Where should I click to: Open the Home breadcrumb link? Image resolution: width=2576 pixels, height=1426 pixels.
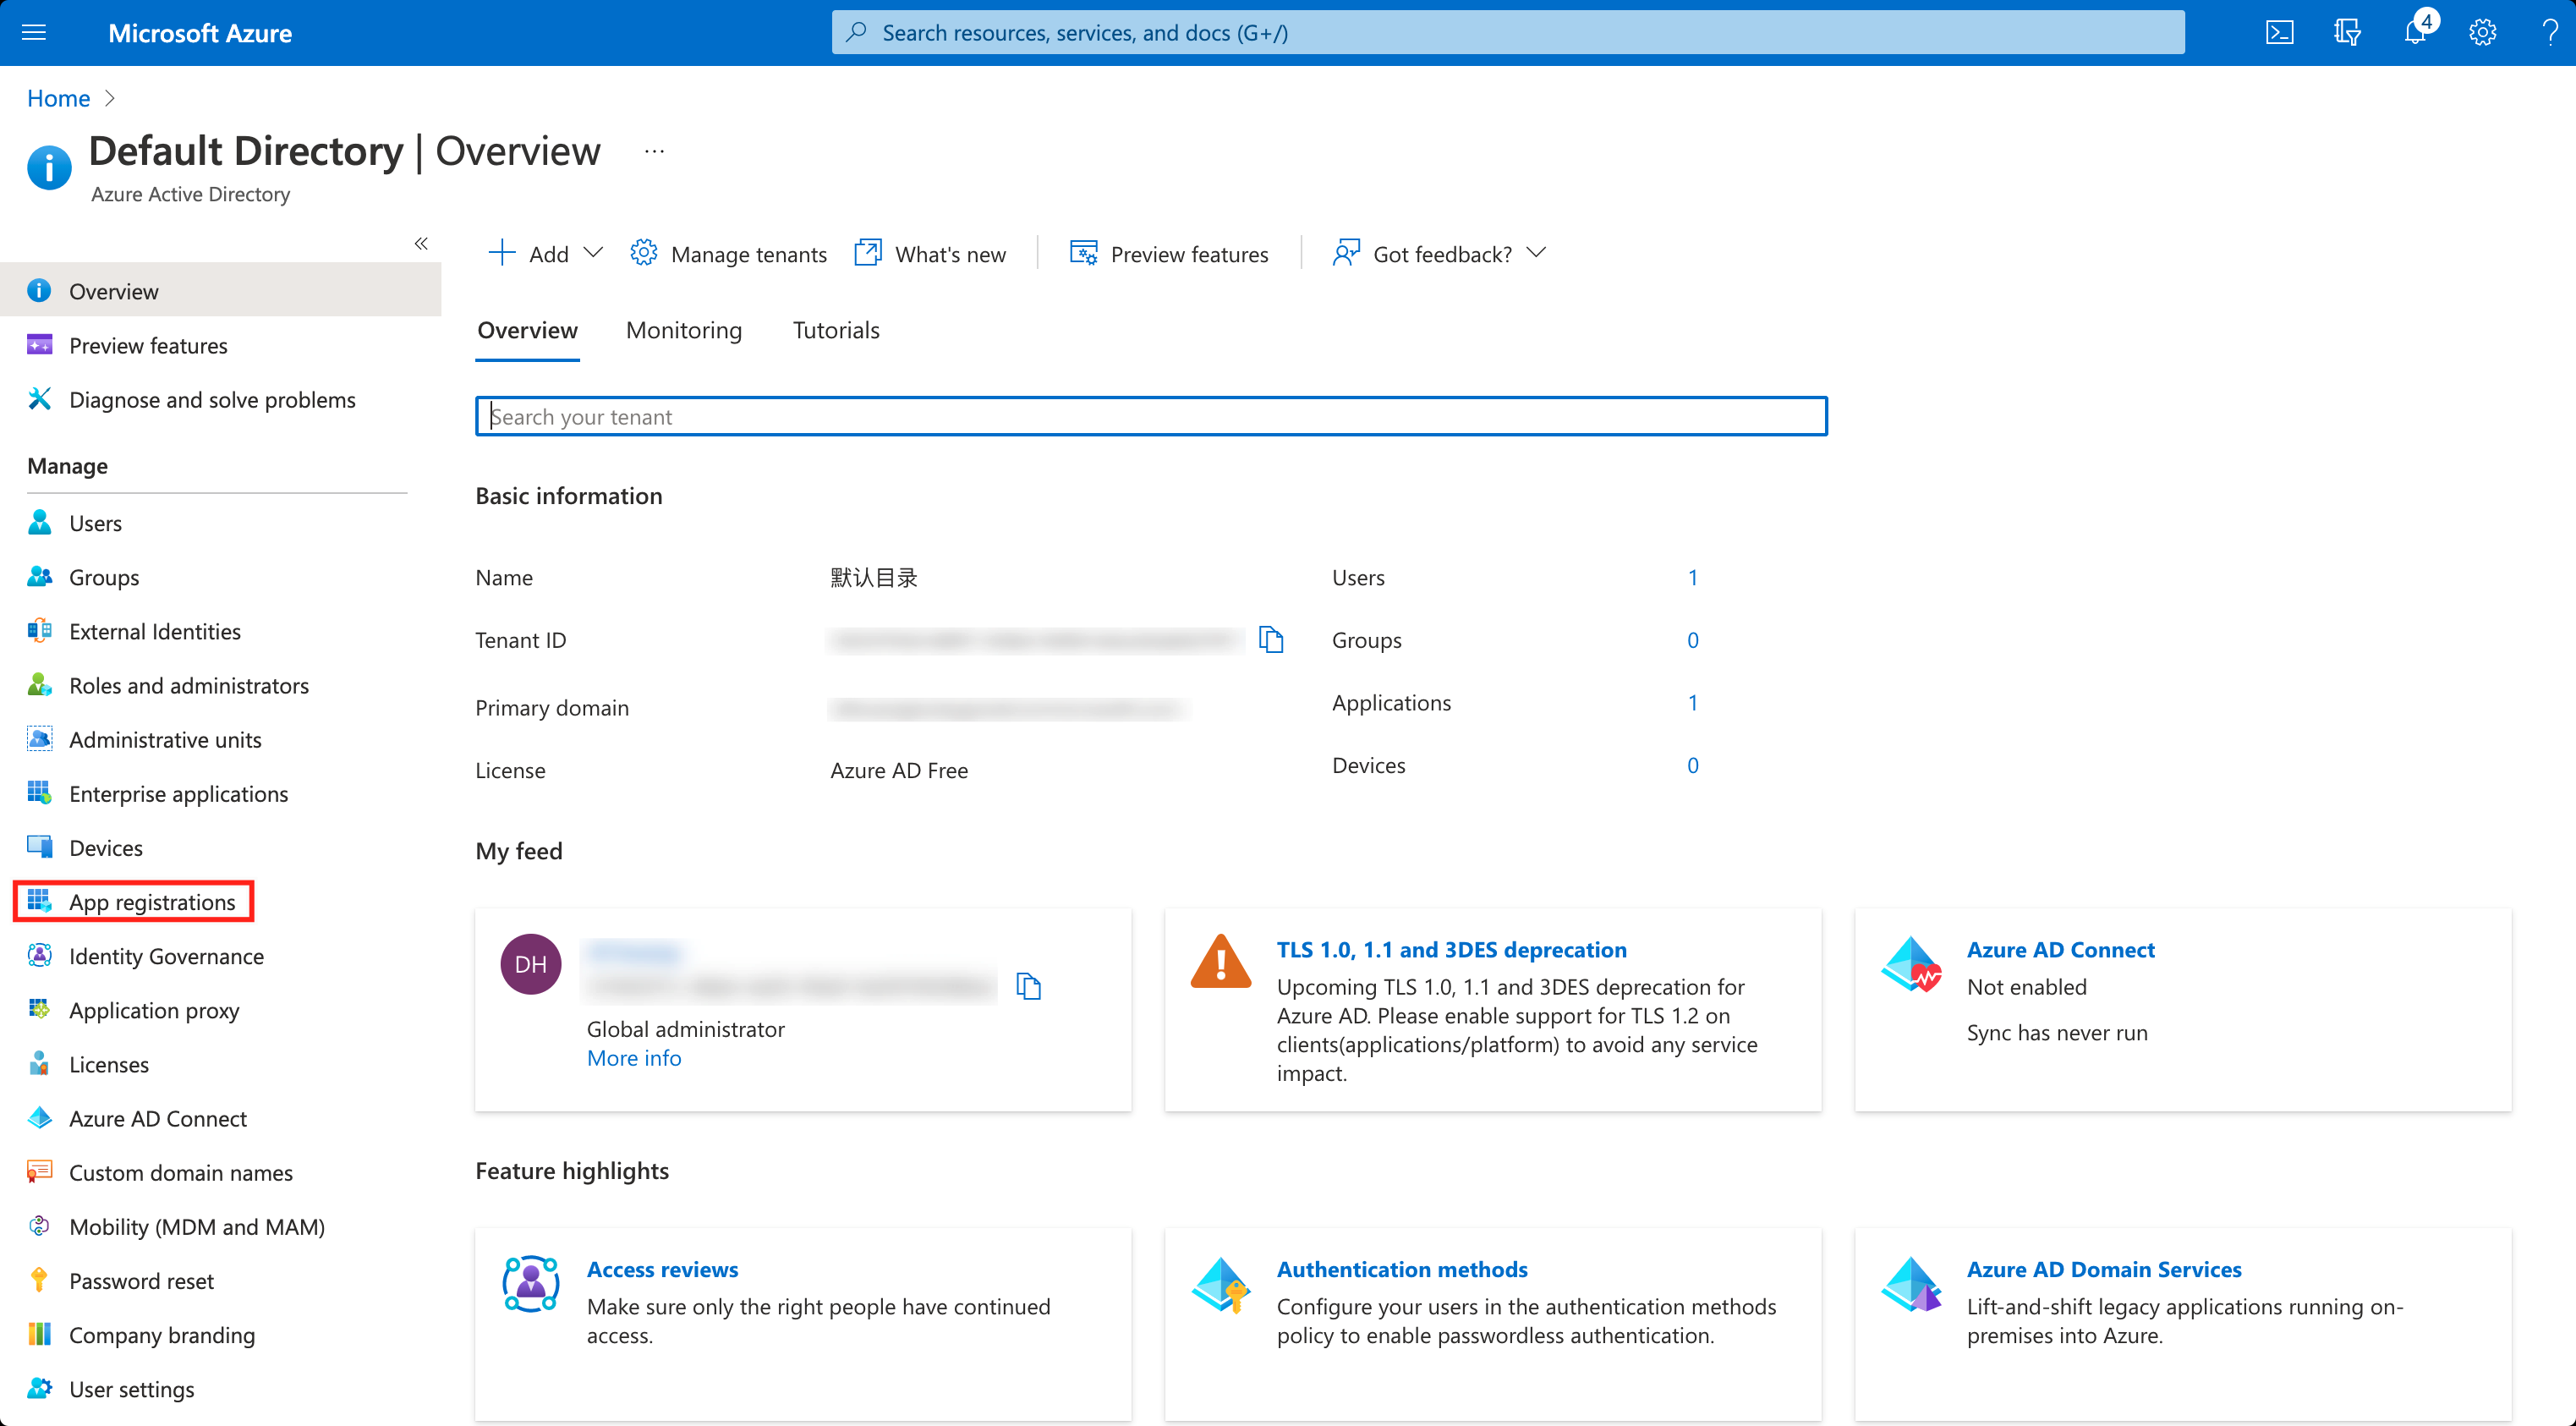pyautogui.click(x=58, y=98)
